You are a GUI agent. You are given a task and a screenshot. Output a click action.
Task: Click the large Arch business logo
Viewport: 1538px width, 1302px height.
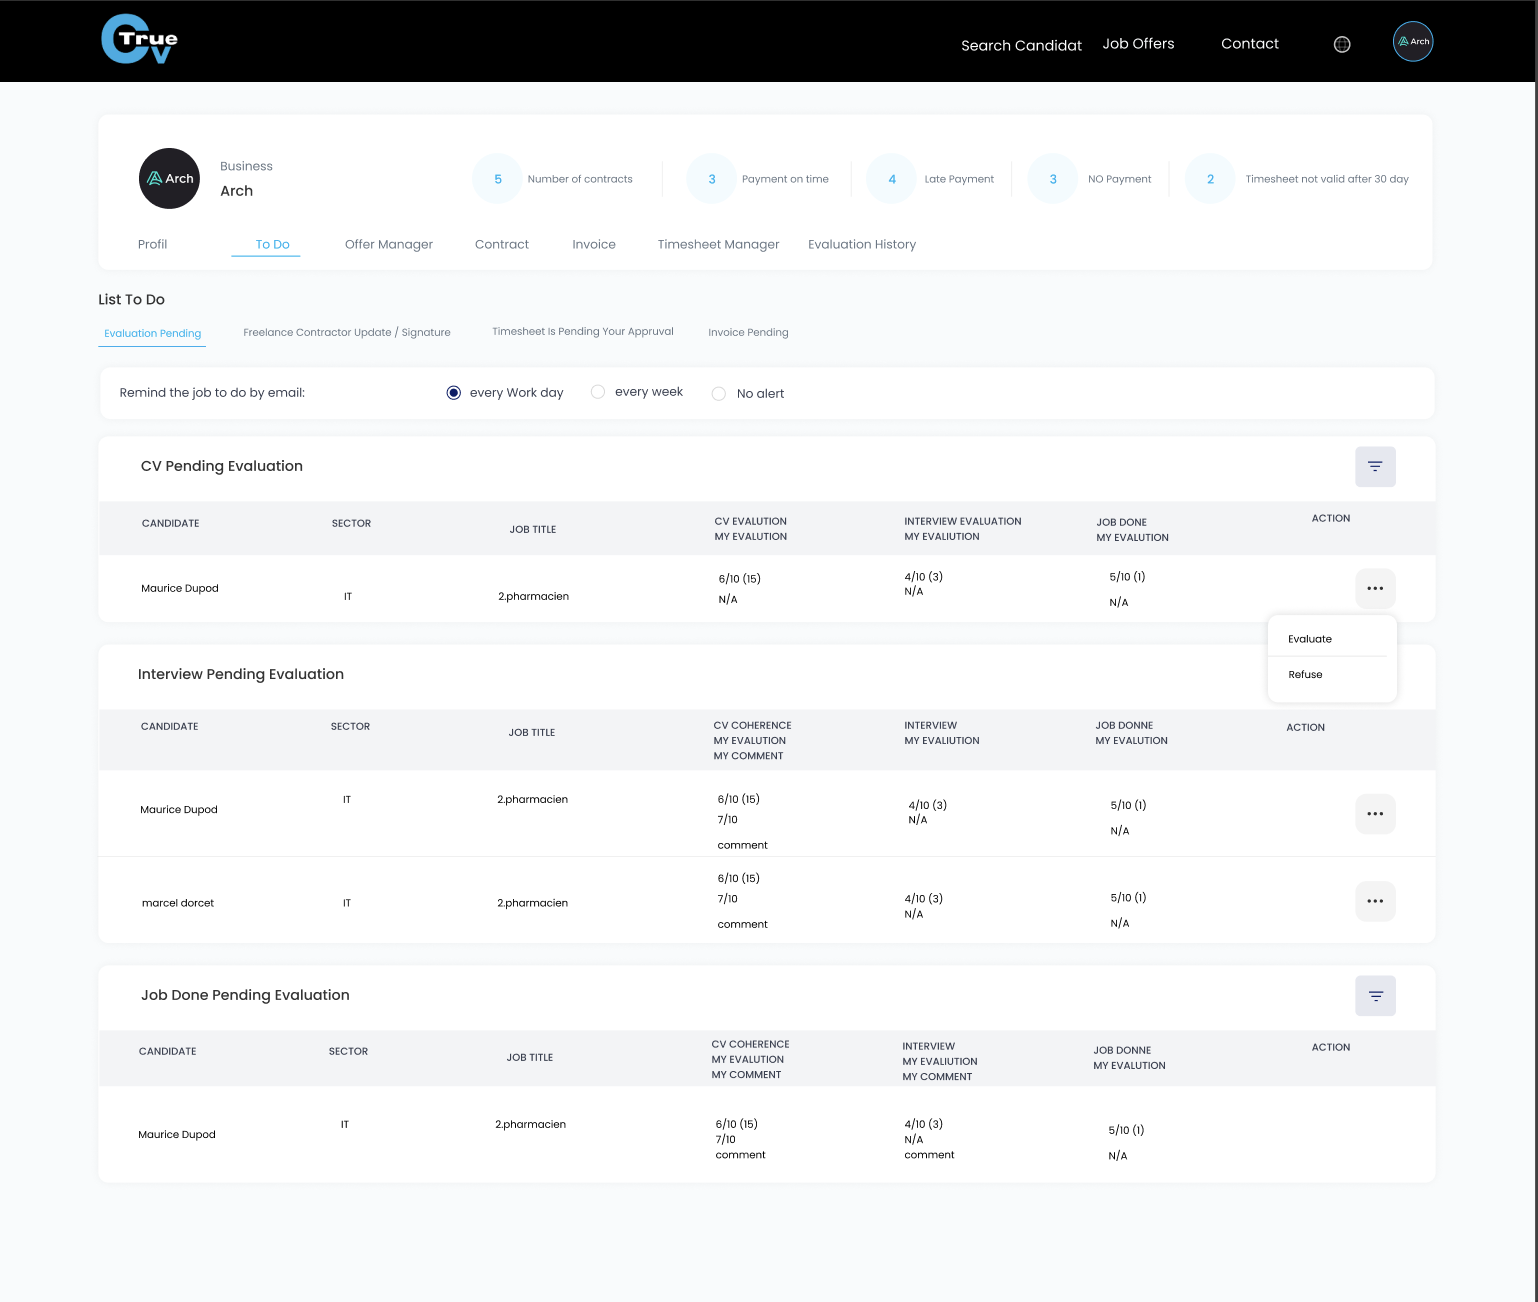point(169,179)
